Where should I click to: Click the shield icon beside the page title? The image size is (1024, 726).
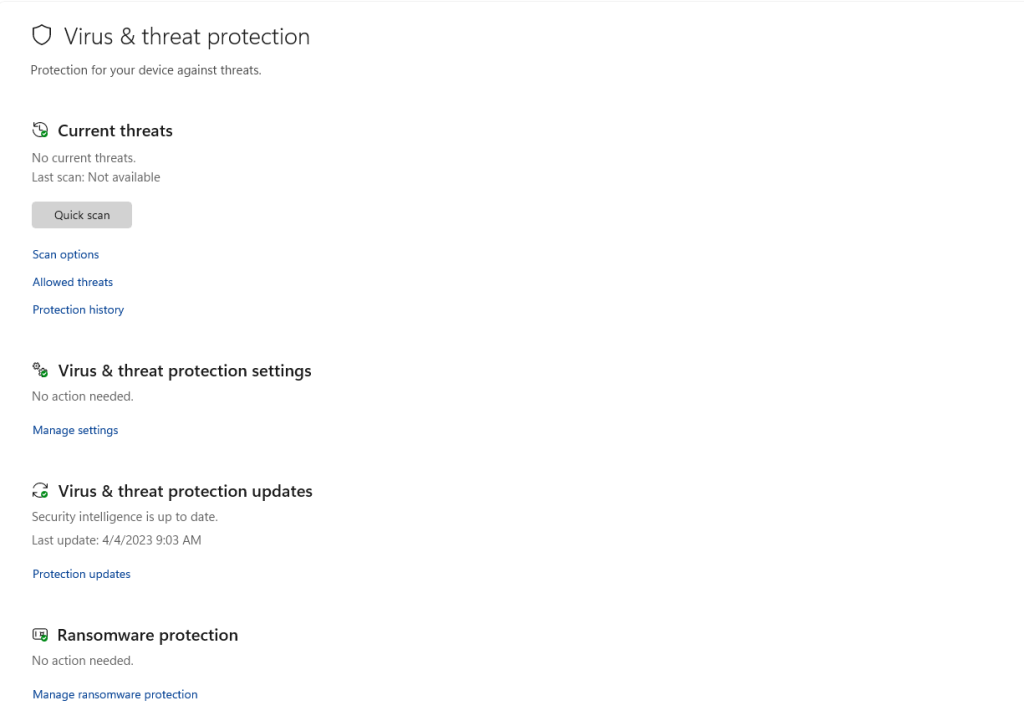[x=42, y=35]
